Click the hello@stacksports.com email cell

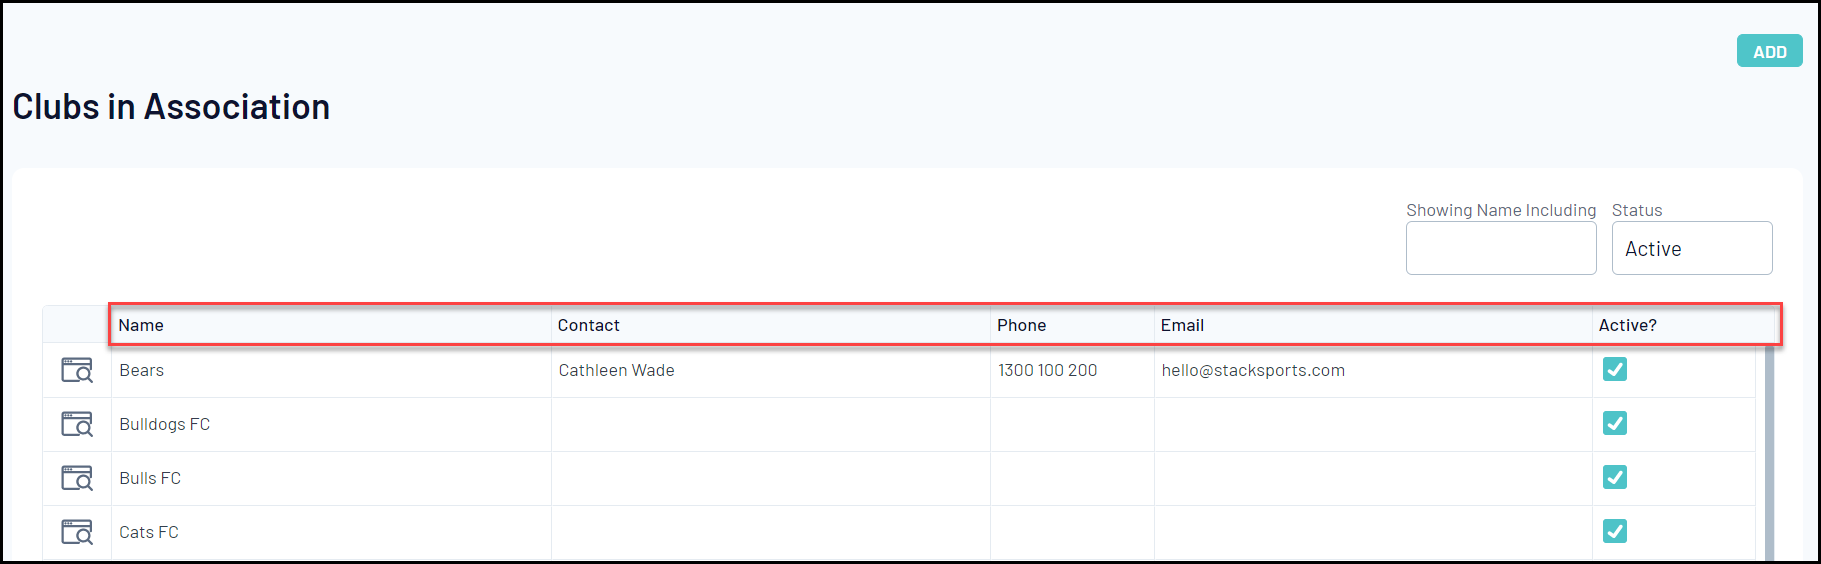pos(1253,370)
